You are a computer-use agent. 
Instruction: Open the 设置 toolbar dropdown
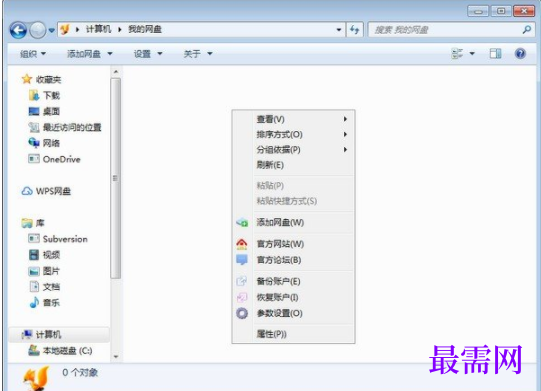148,54
